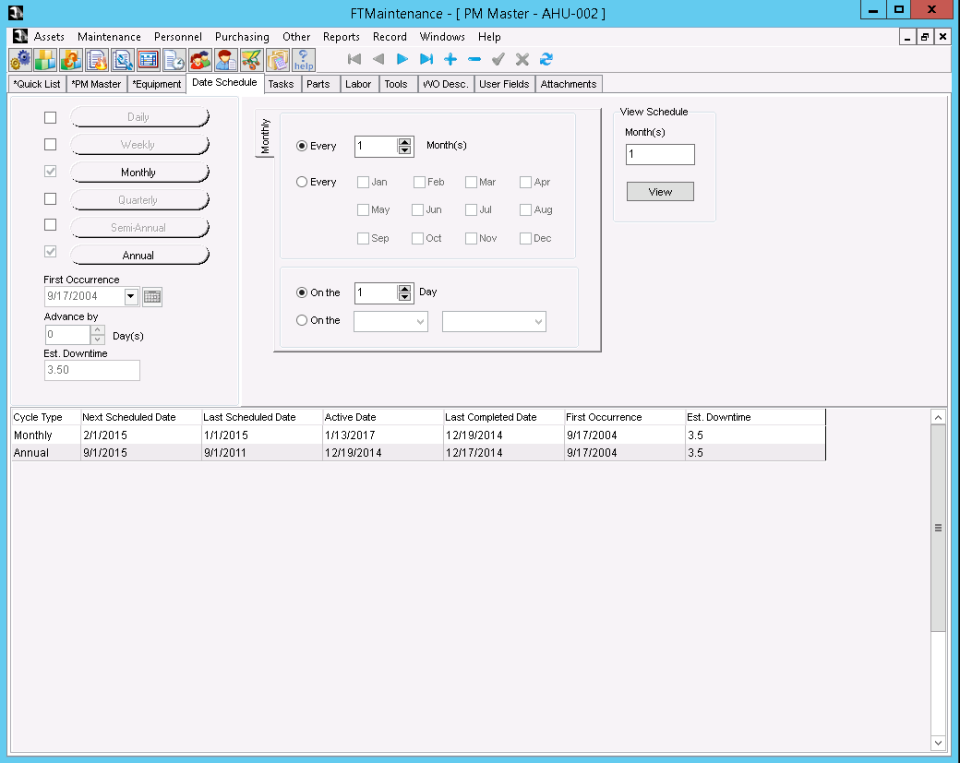
Task: Click the scroll down arrow of grid
Action: pyautogui.click(x=938, y=743)
